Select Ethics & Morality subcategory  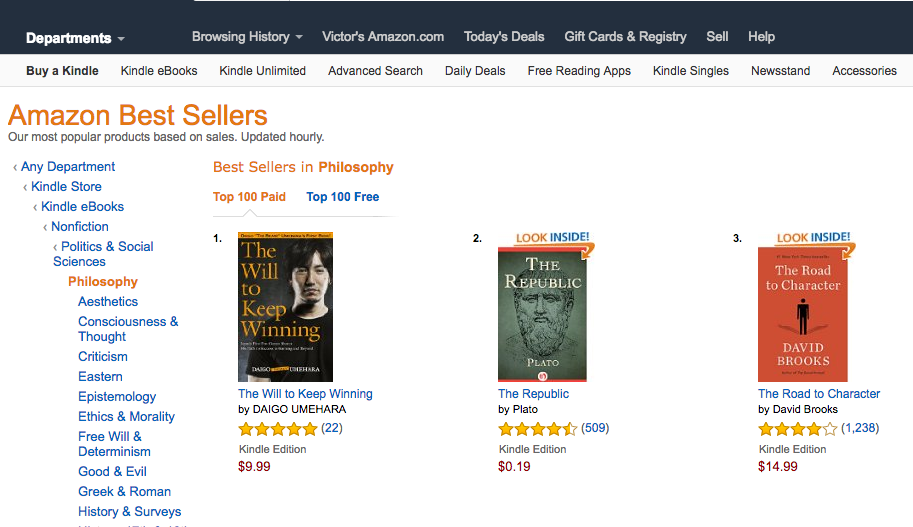(126, 417)
